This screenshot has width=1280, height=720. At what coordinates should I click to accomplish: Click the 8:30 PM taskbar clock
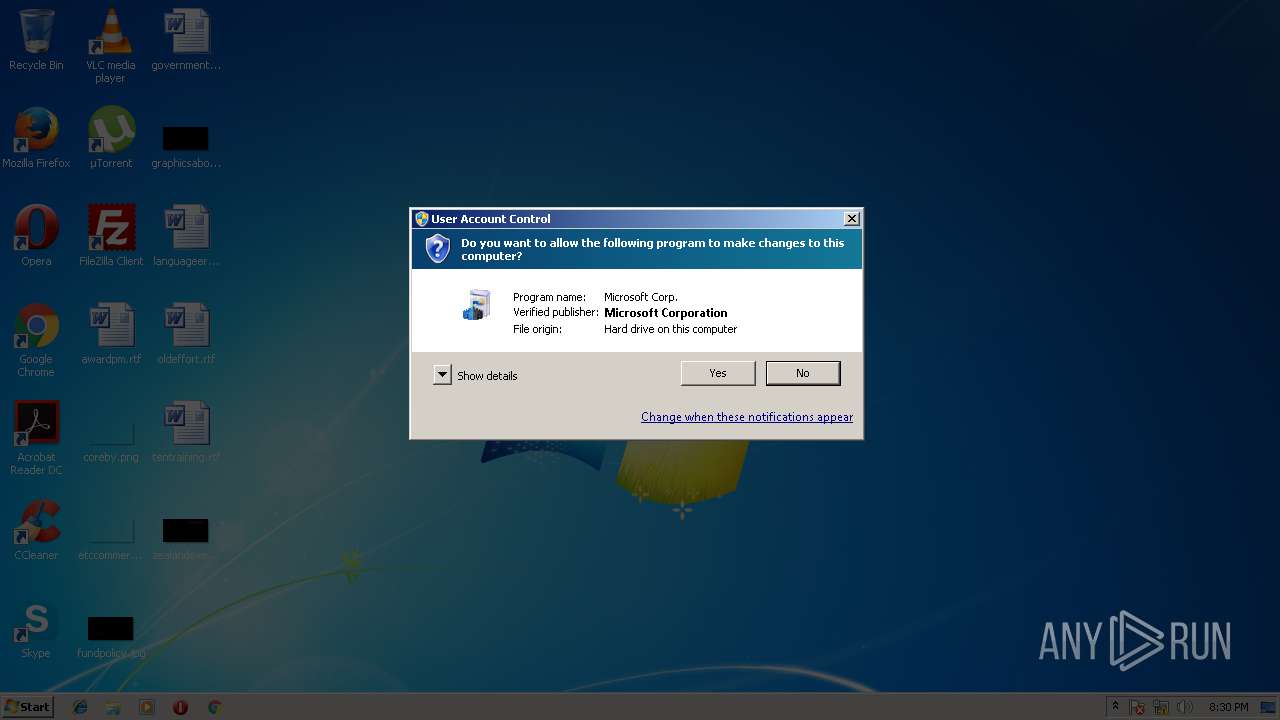click(x=1228, y=707)
